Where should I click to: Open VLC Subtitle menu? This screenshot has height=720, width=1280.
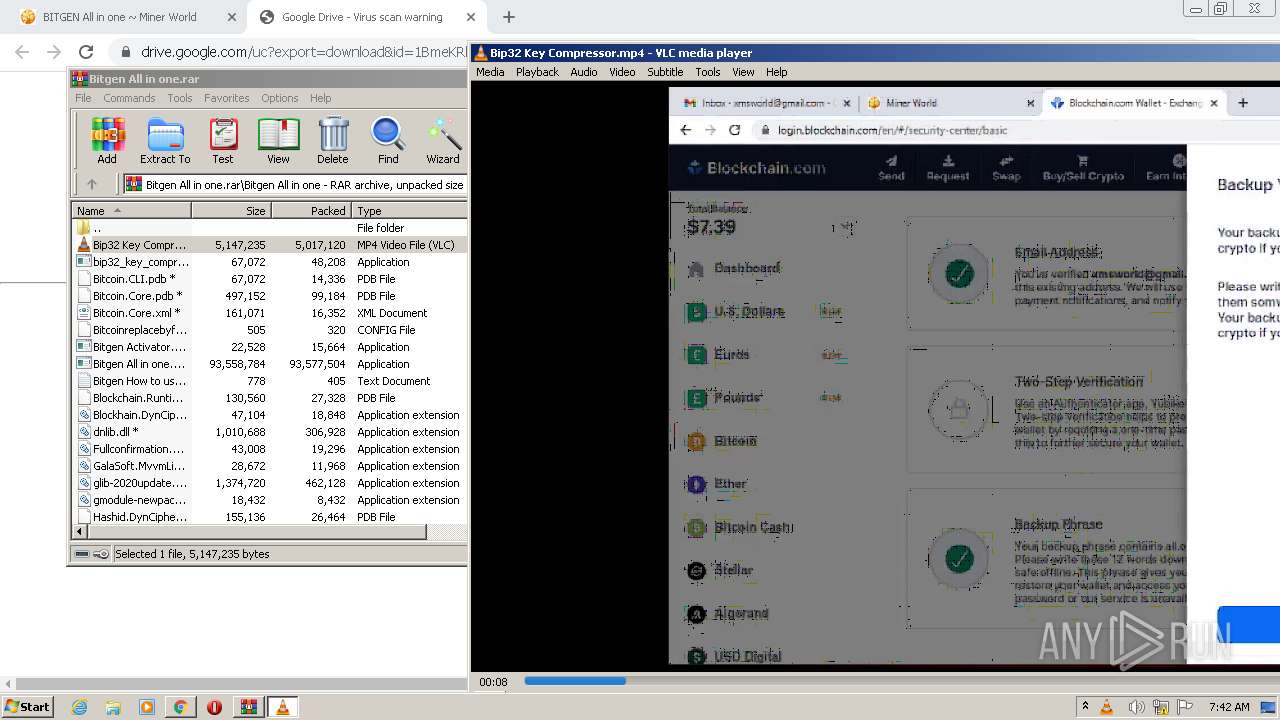(665, 72)
